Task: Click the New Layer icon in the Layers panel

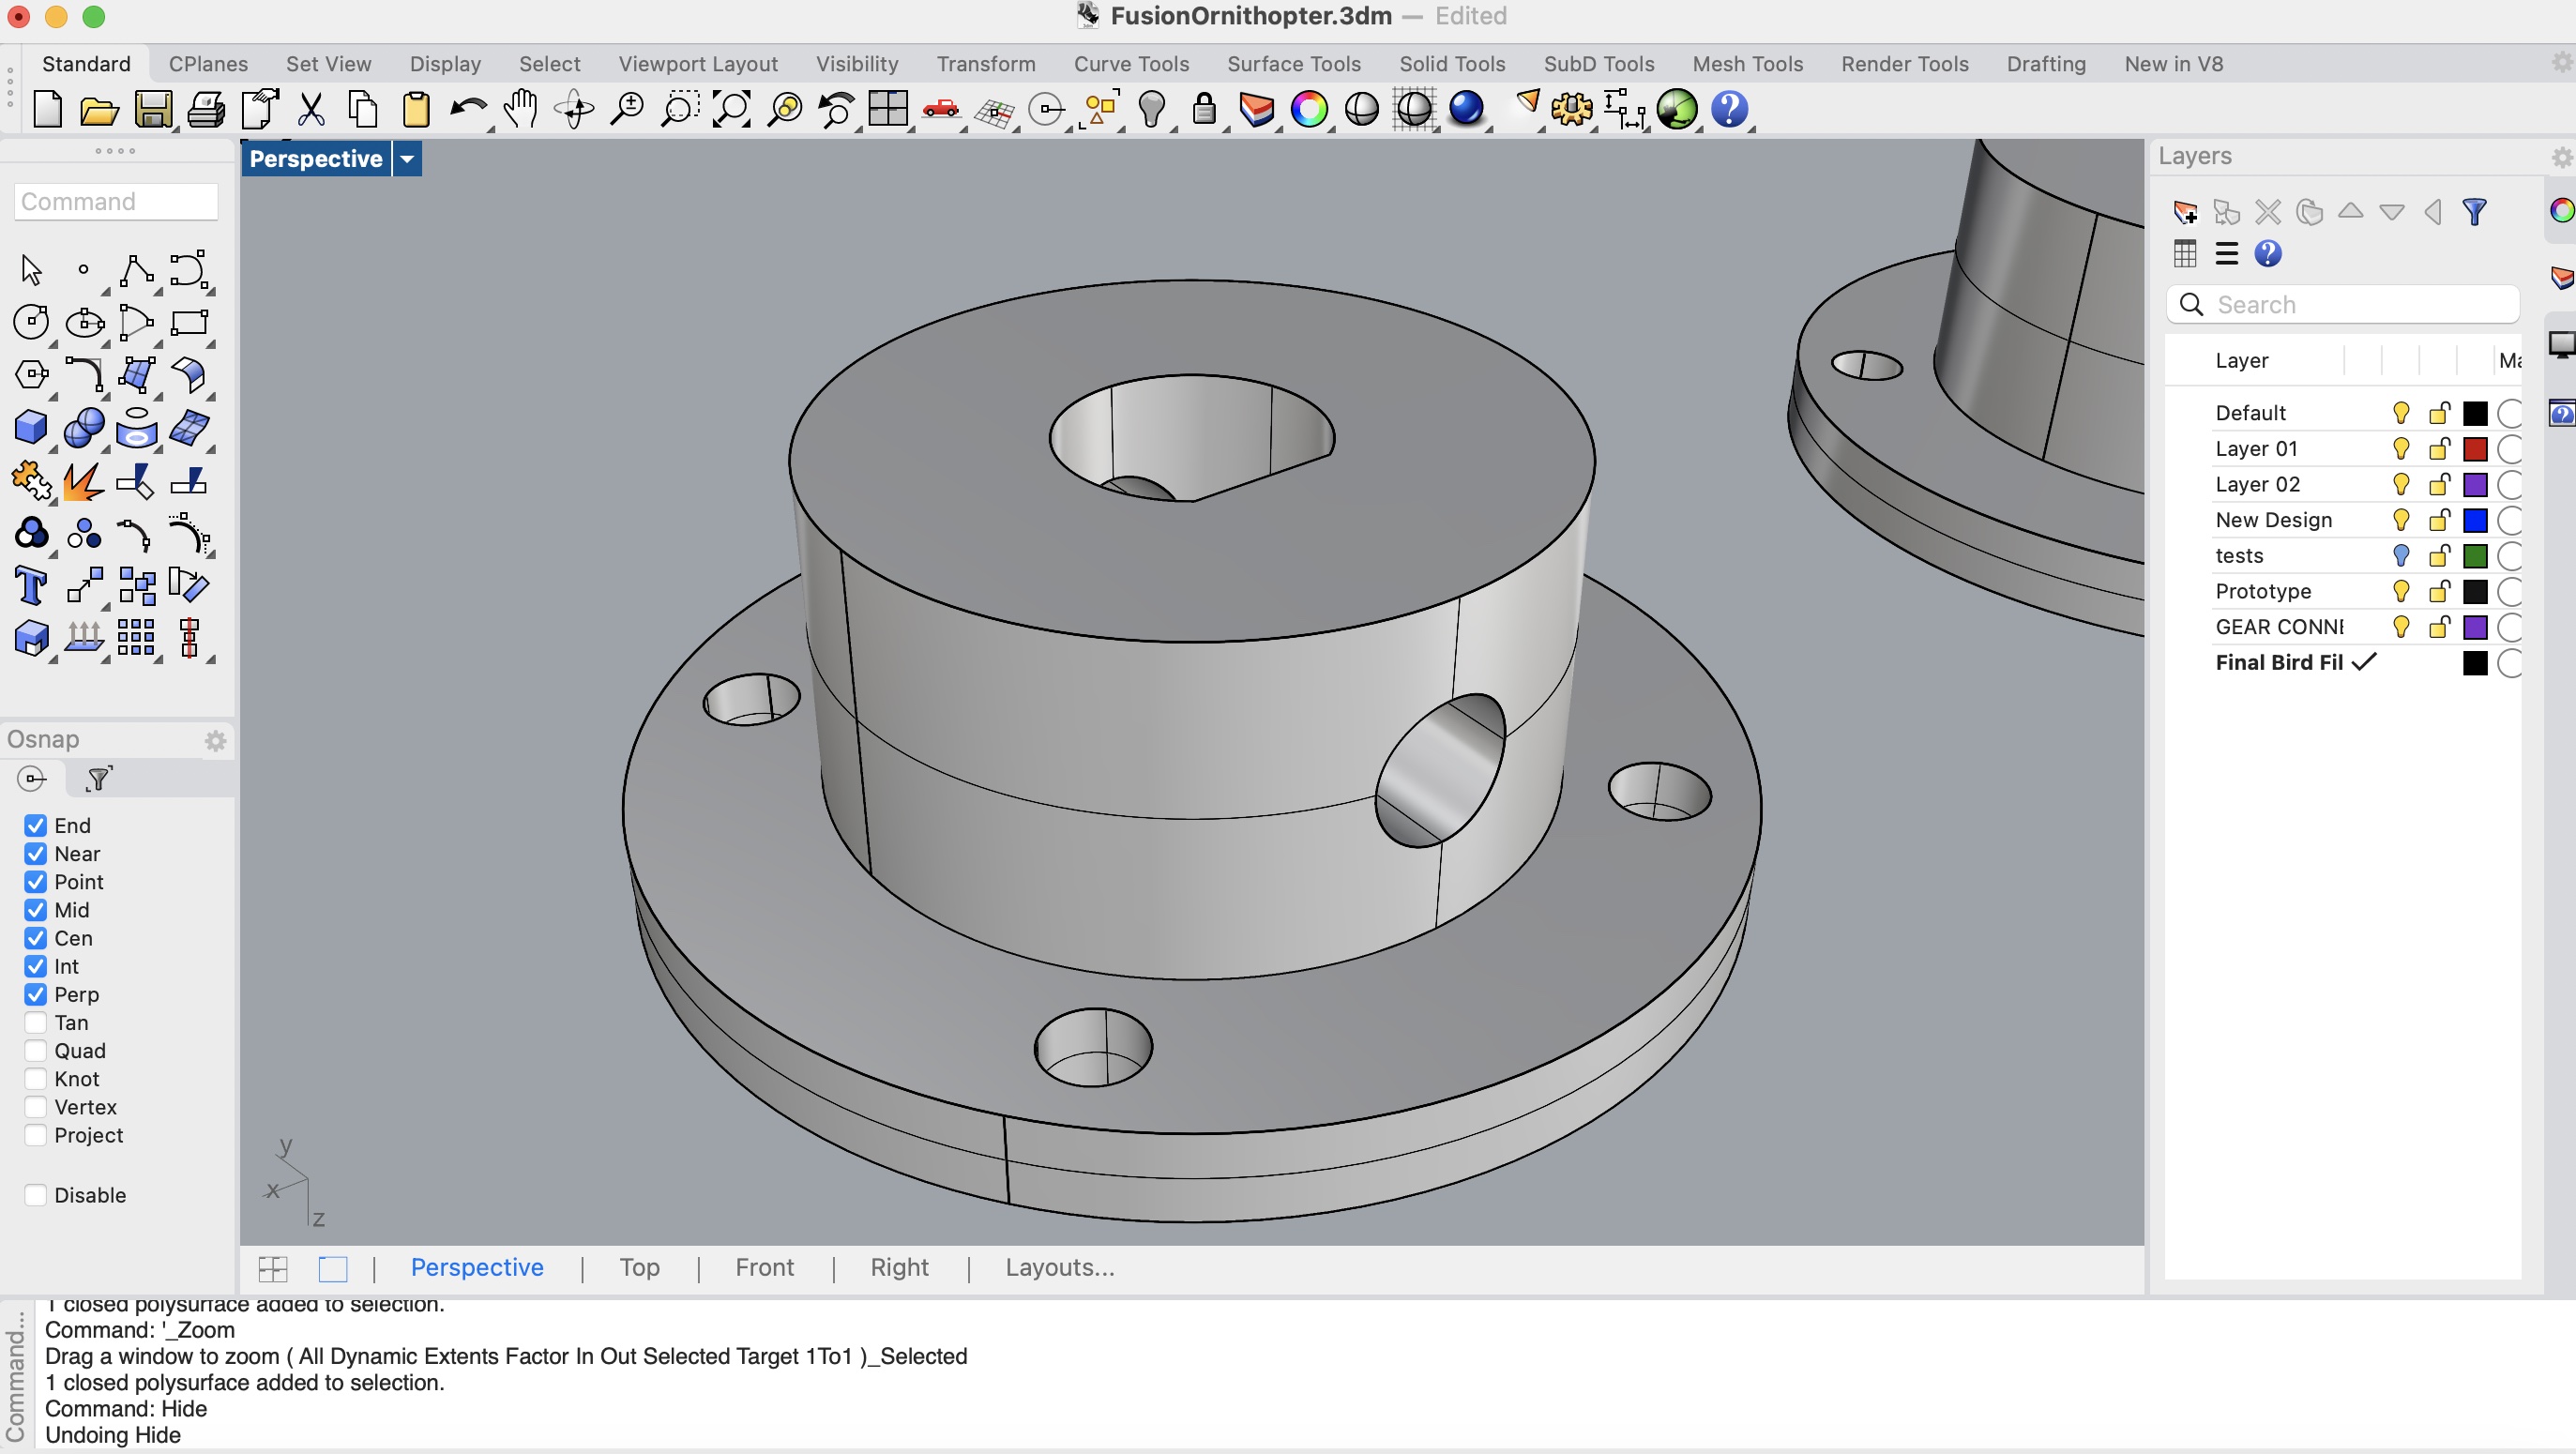Action: click(x=2185, y=212)
